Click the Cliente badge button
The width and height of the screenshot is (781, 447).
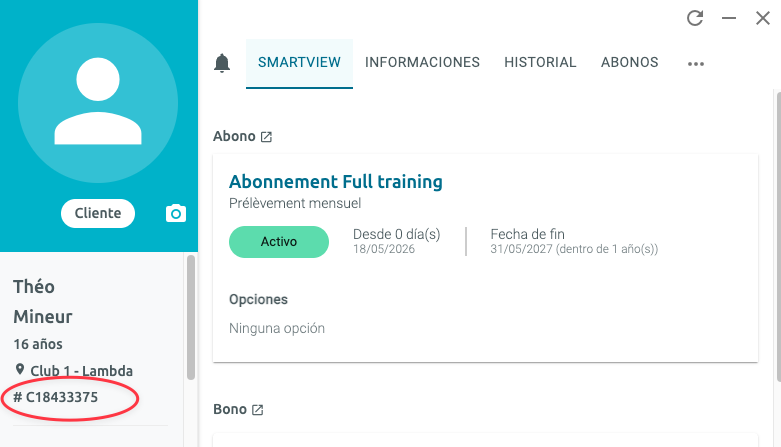tap(98, 213)
